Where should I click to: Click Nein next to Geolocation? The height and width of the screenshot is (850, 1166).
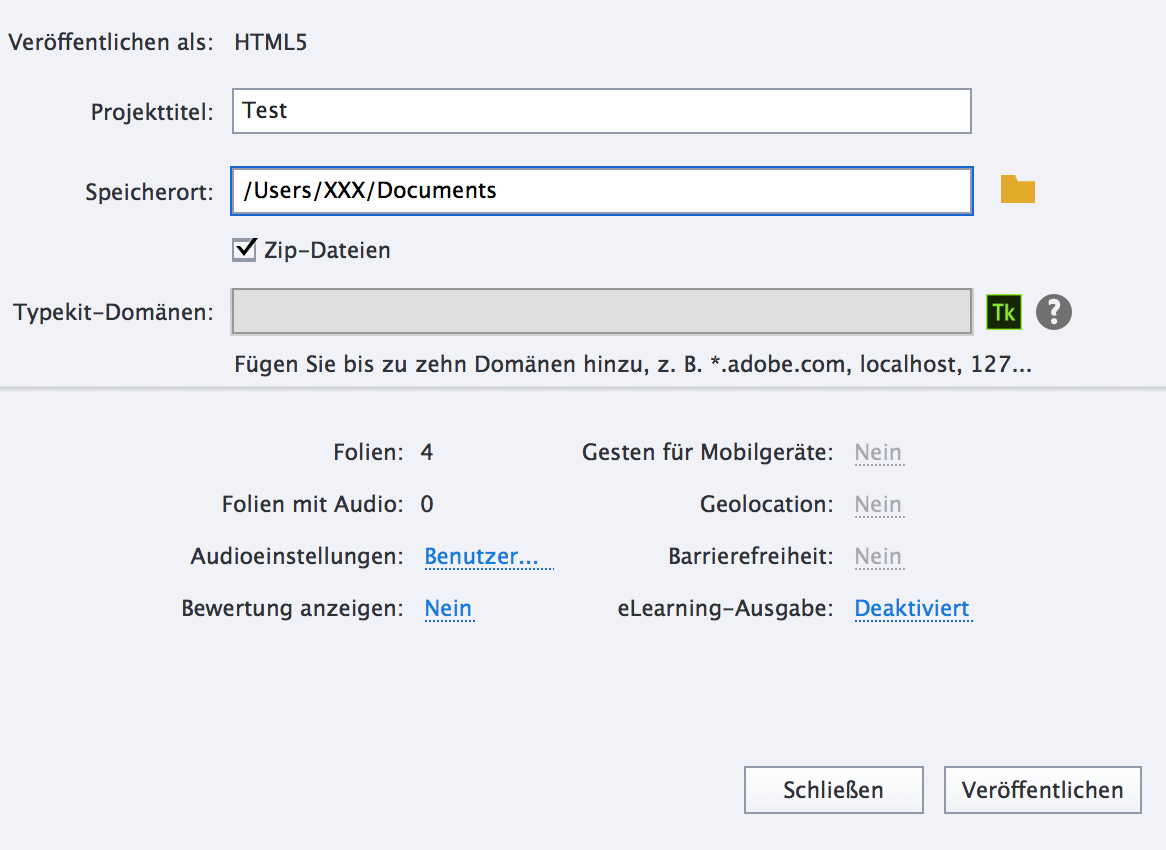(x=878, y=504)
